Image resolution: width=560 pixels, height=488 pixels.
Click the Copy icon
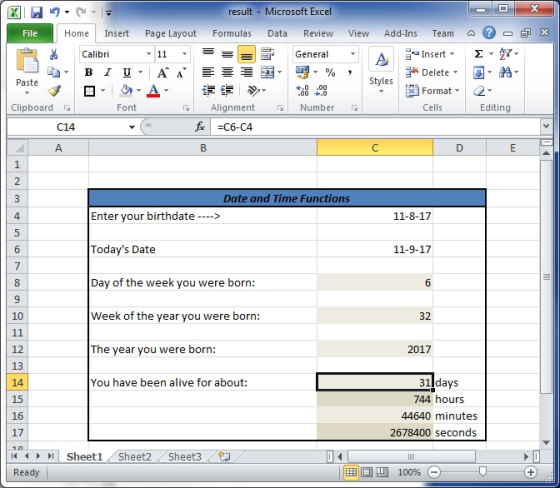[54, 73]
